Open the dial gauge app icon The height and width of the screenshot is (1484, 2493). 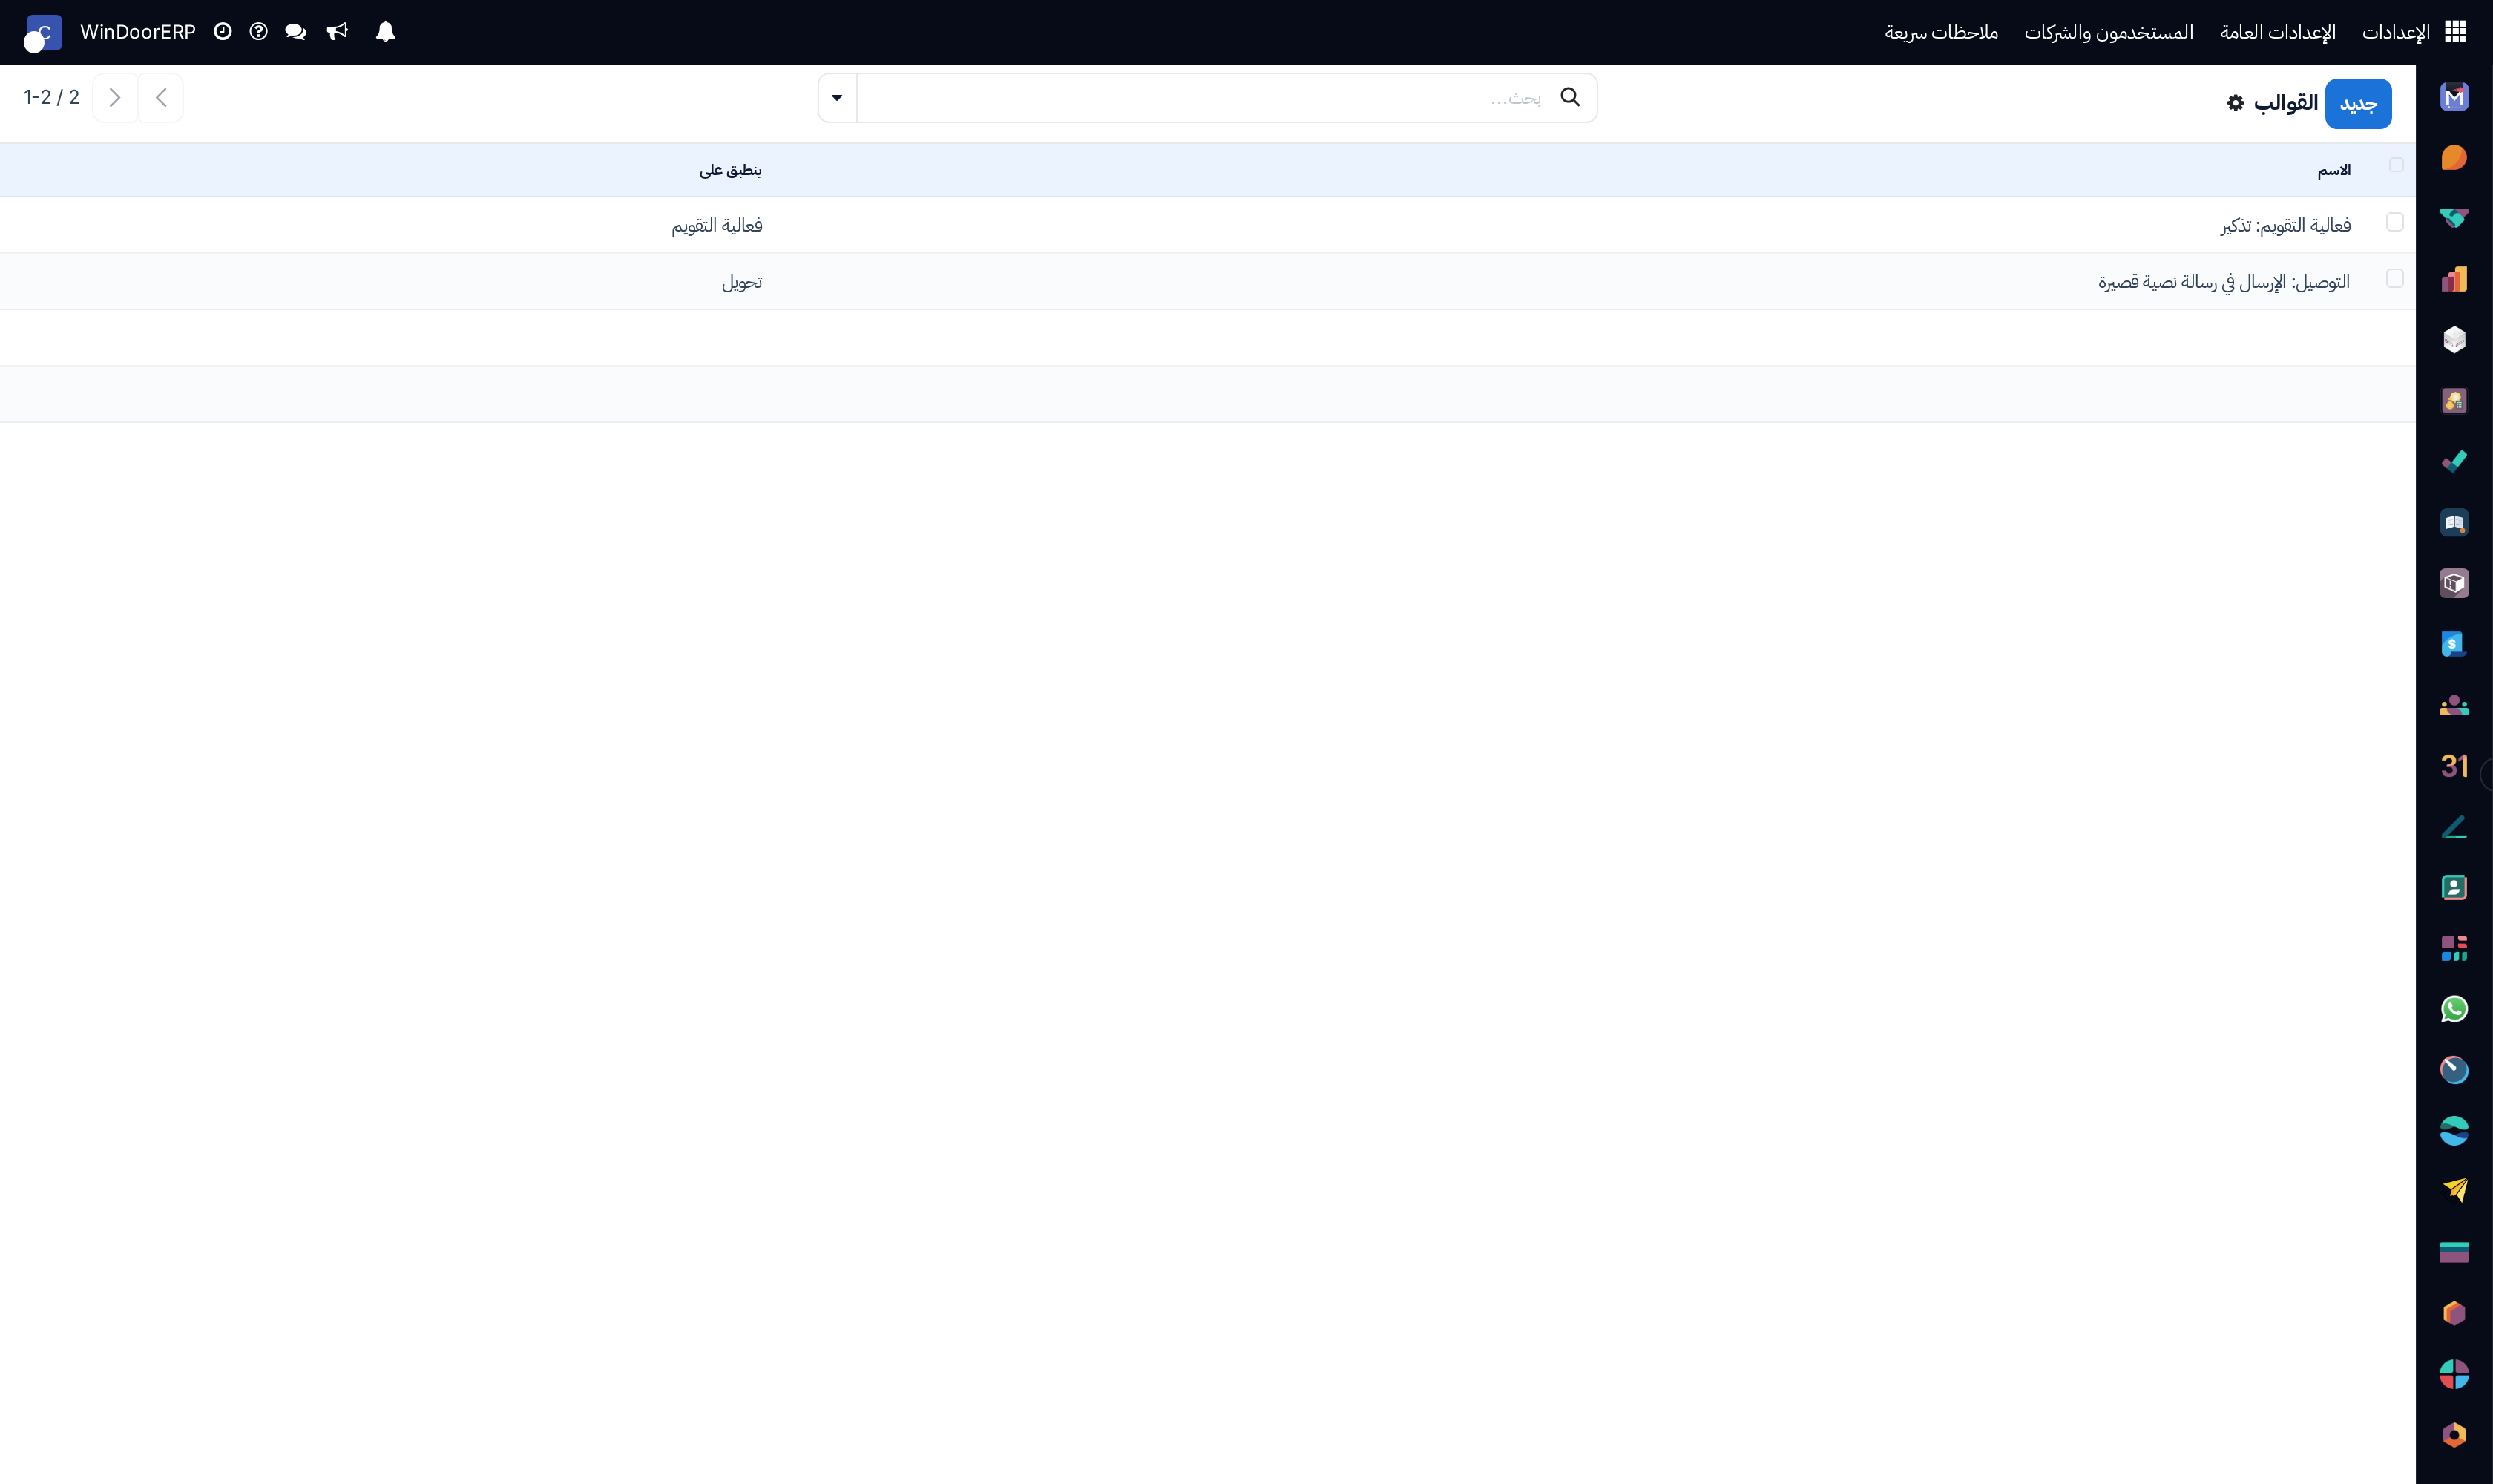click(2454, 1070)
